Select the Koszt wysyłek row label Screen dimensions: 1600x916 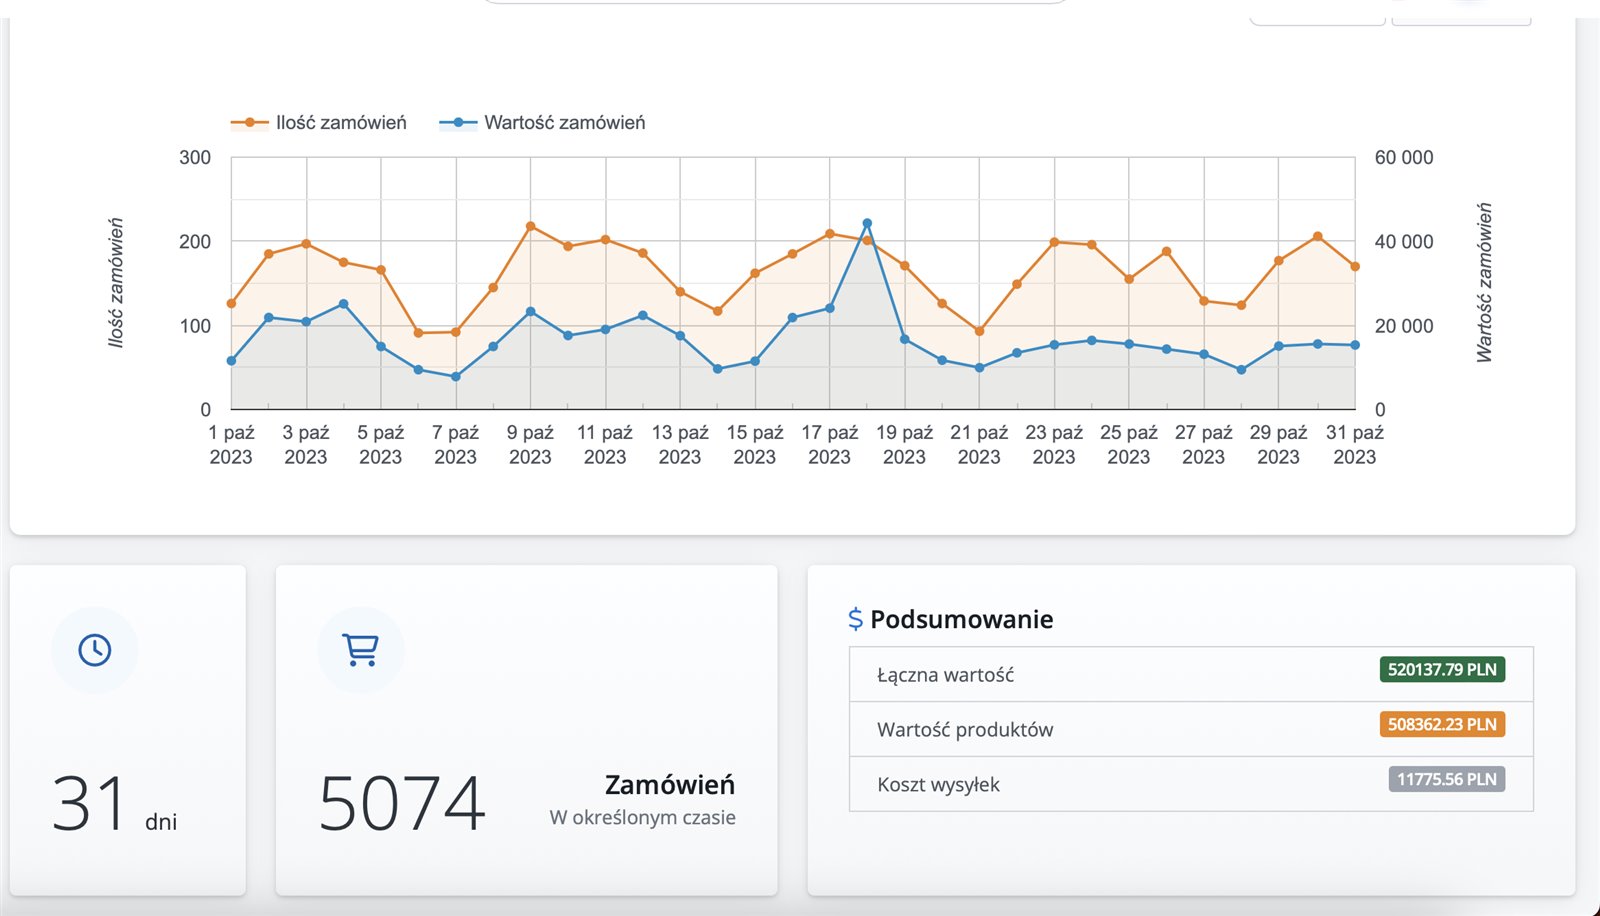pyautogui.click(x=938, y=785)
